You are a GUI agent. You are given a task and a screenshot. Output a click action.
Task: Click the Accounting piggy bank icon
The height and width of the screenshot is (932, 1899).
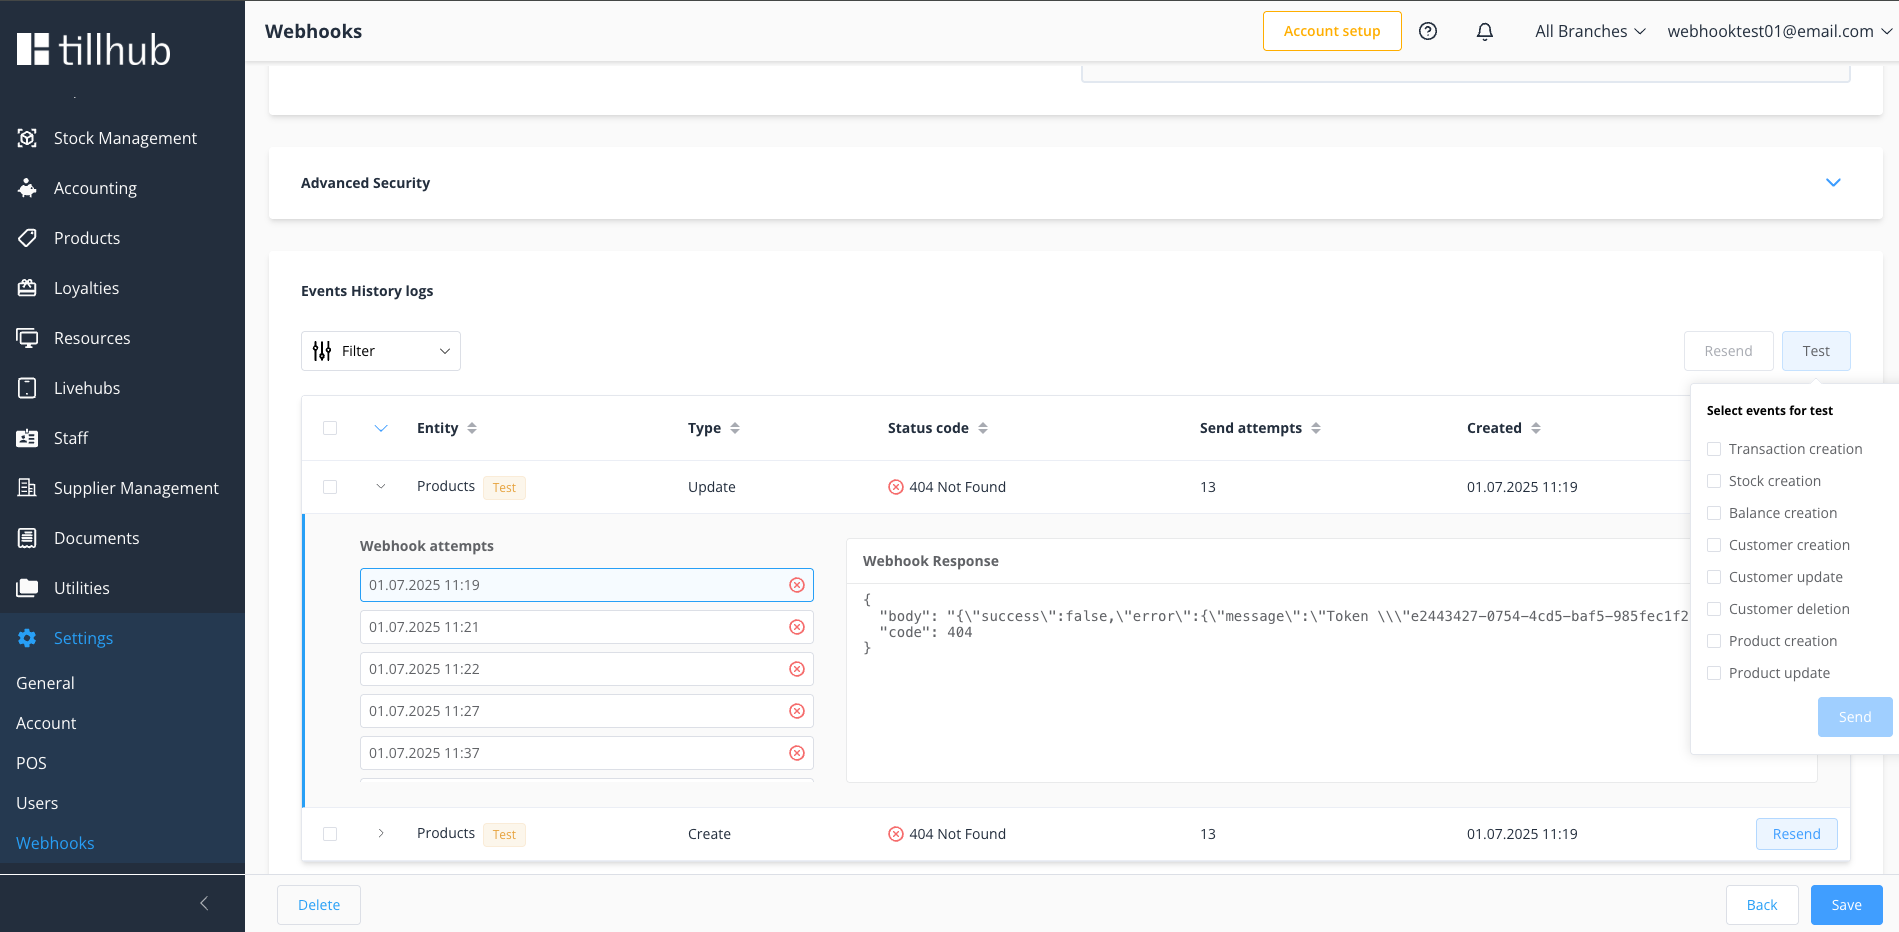pos(28,188)
